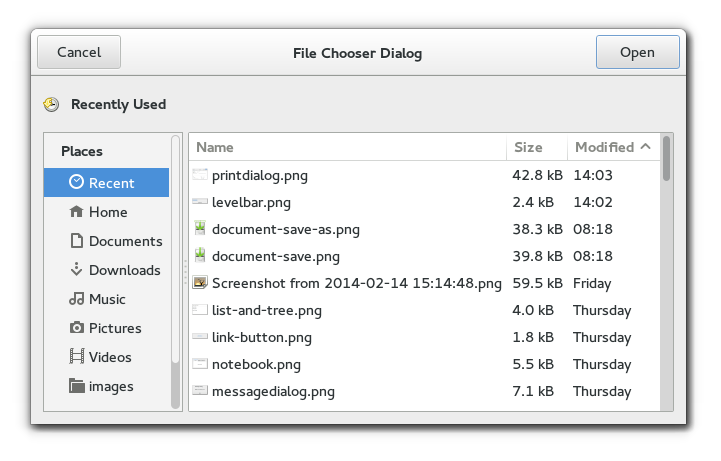Click the Documents icon in sidebar
This screenshot has width=721, height=461.
(76, 241)
